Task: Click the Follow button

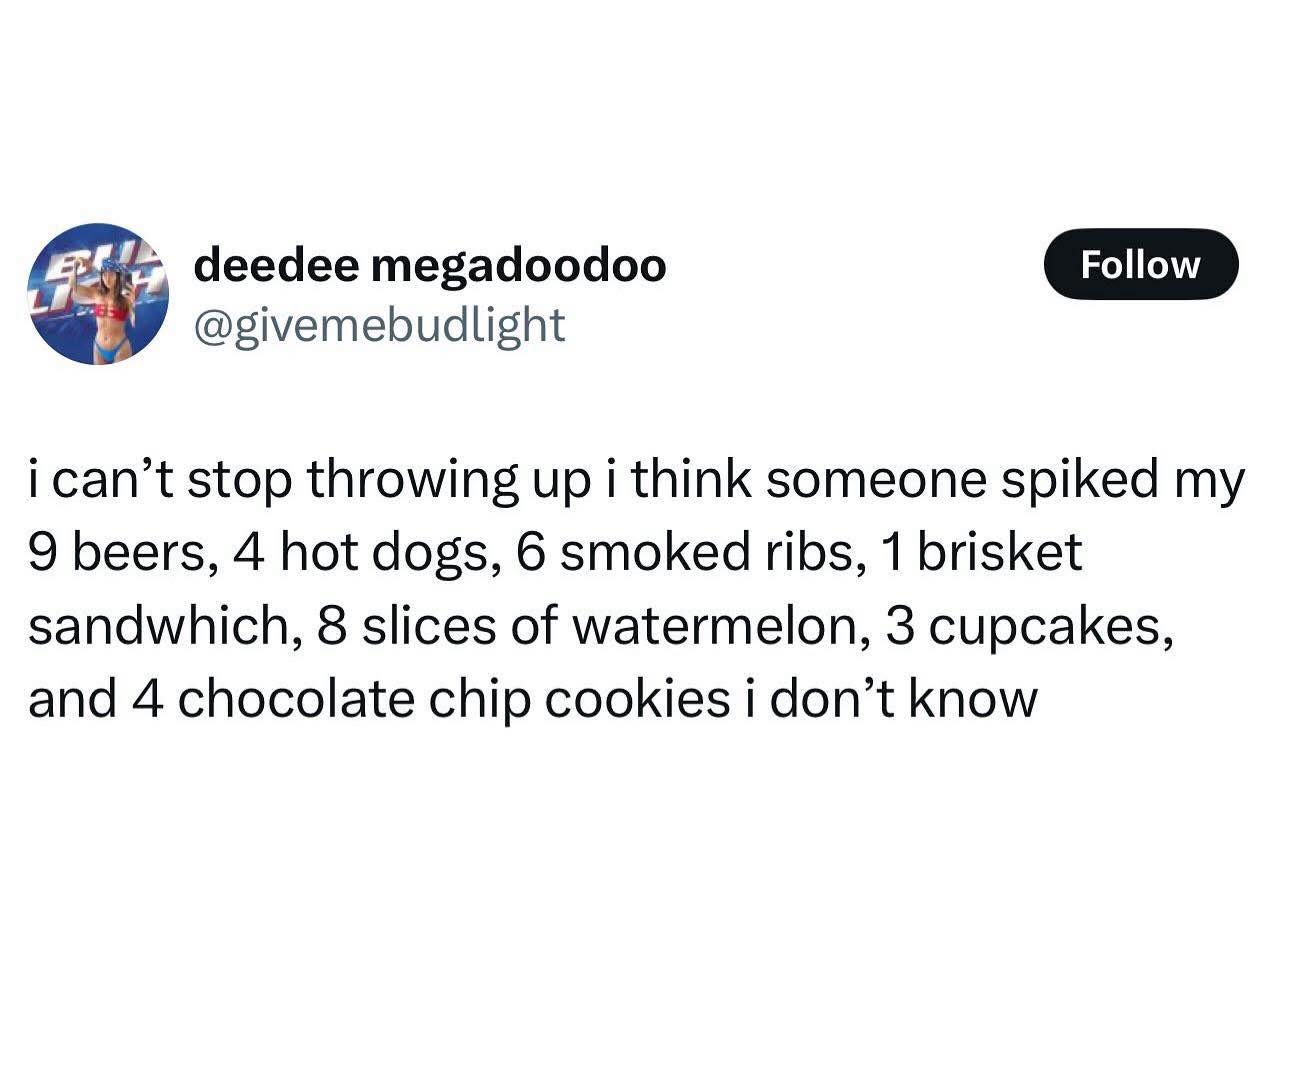Action: click(1140, 264)
